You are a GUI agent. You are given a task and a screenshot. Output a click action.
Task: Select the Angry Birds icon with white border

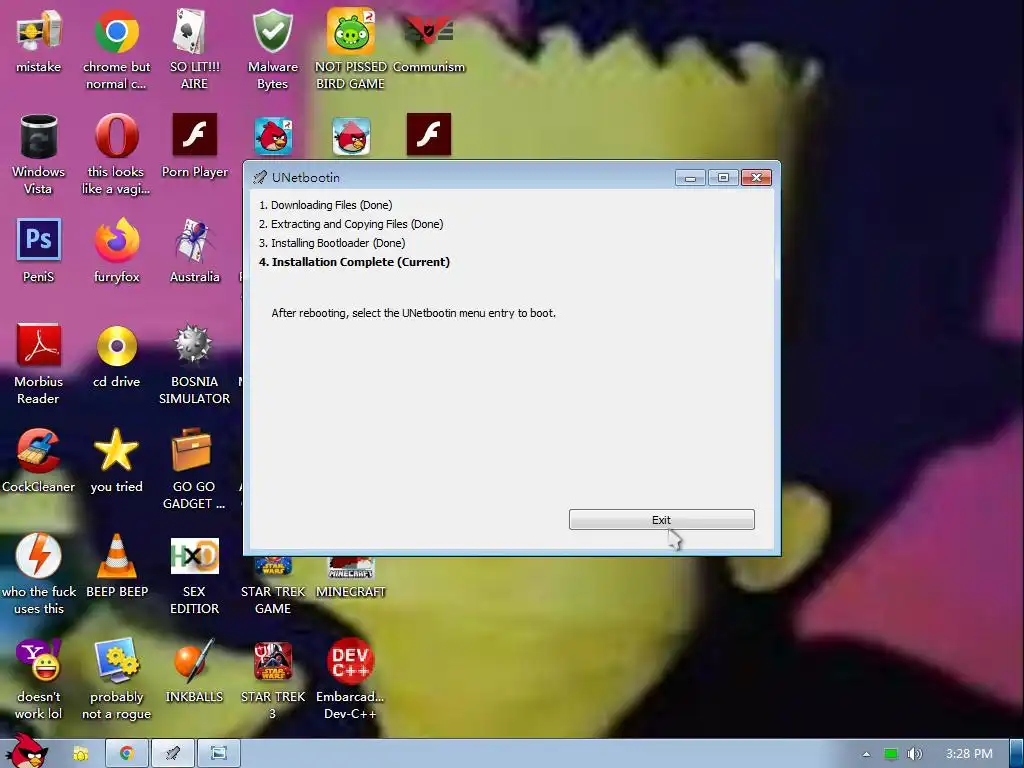(351, 136)
